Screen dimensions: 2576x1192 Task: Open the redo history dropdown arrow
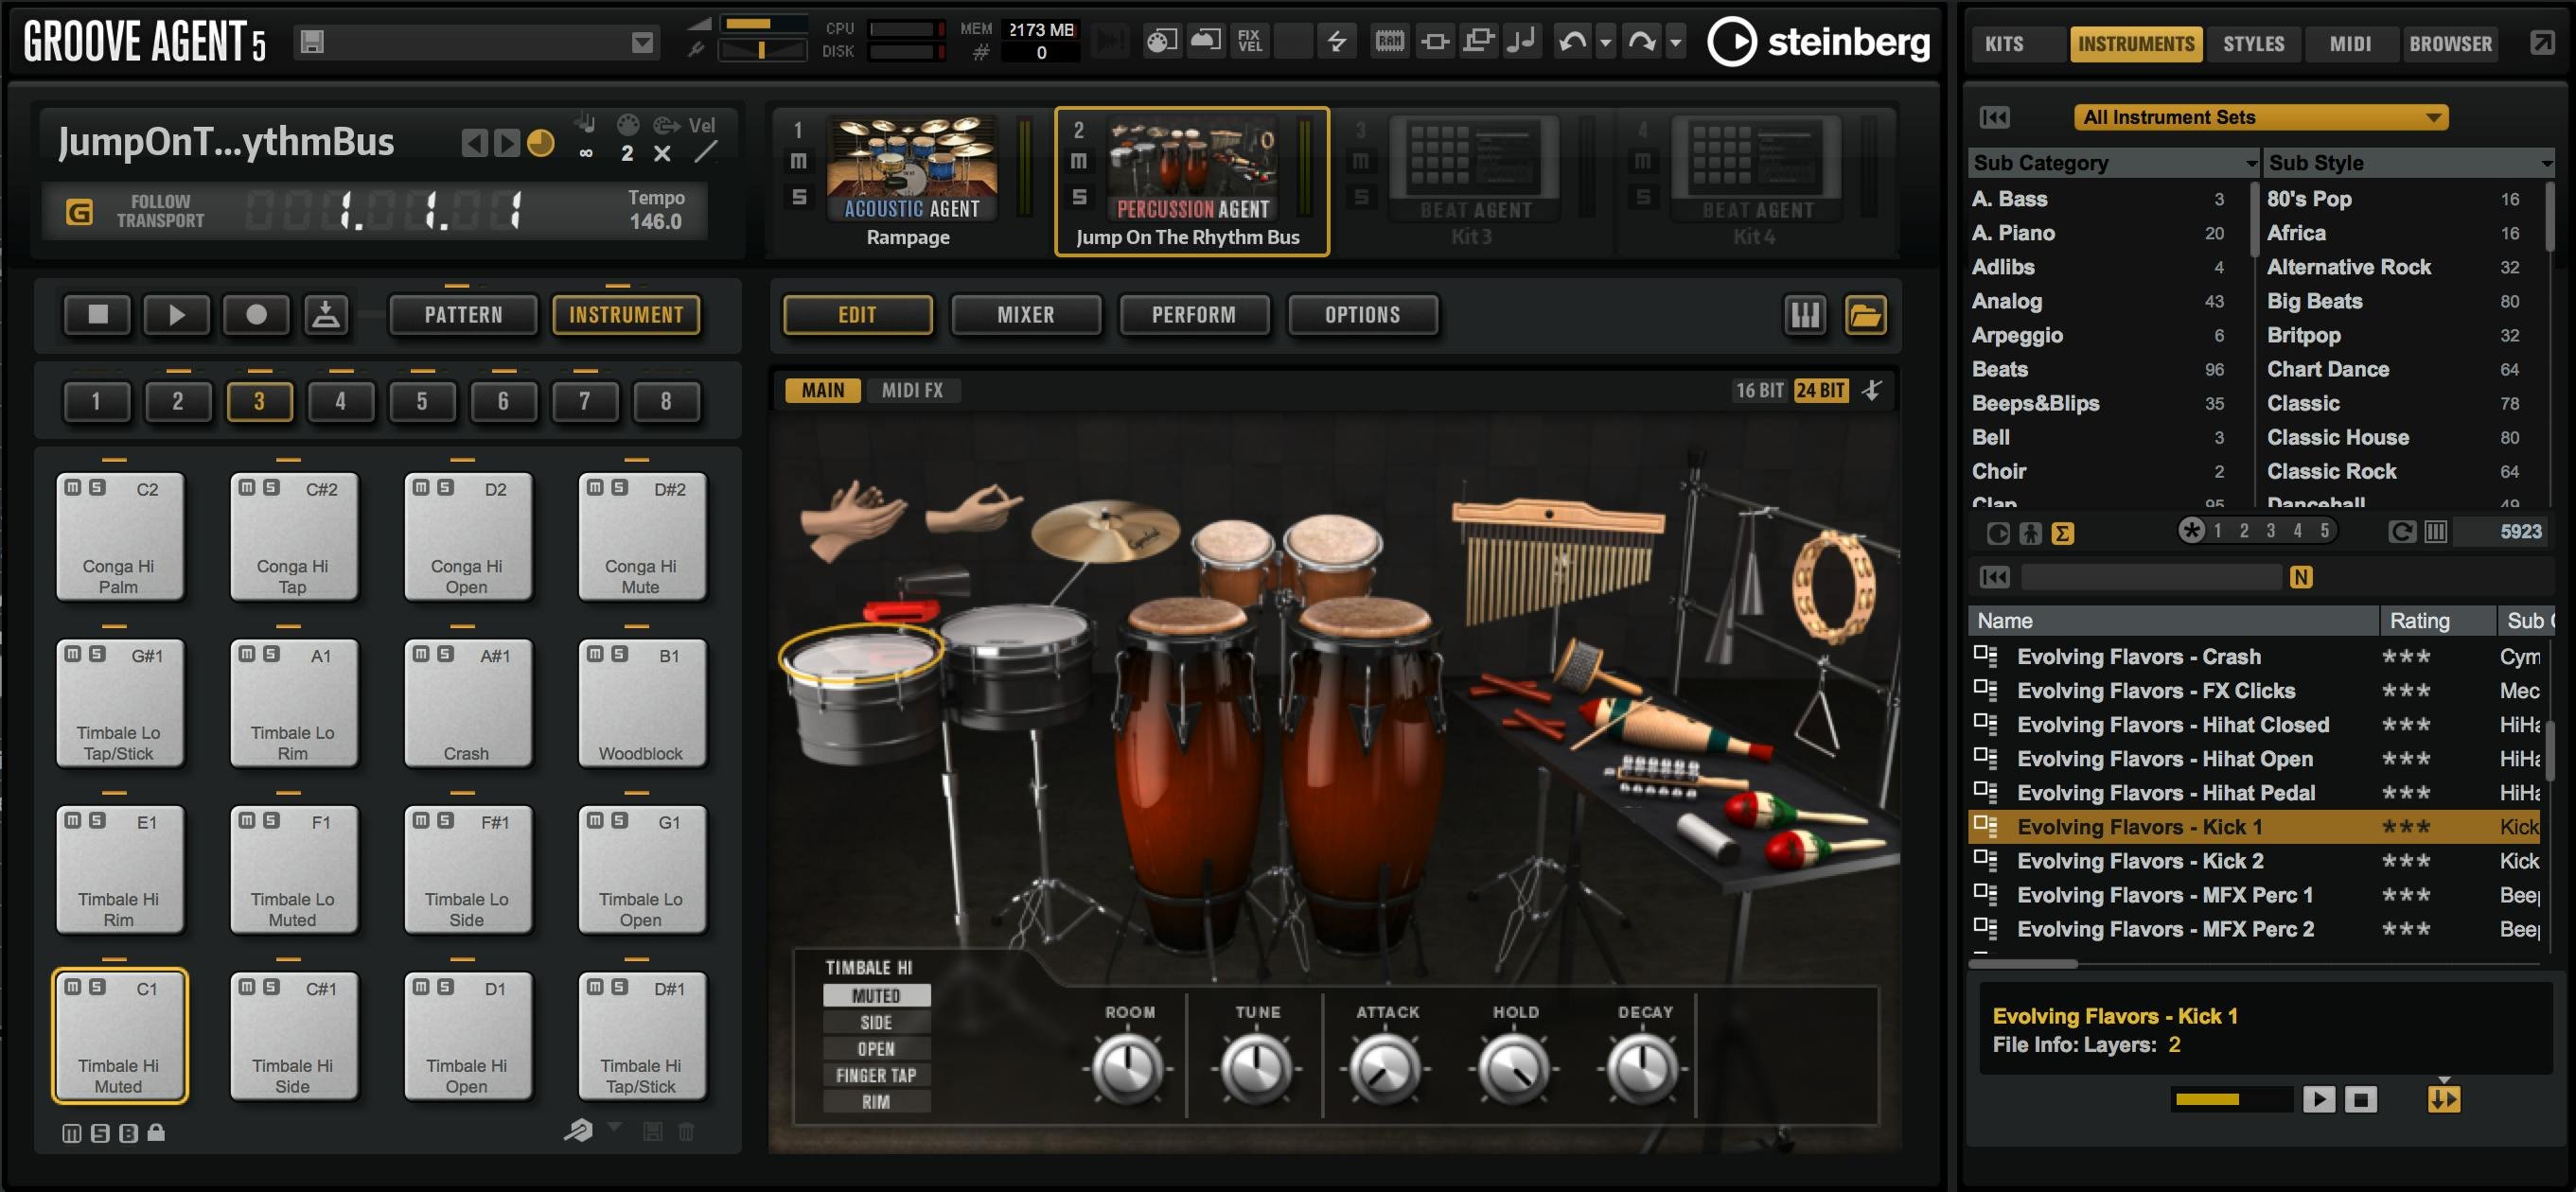tap(1676, 42)
